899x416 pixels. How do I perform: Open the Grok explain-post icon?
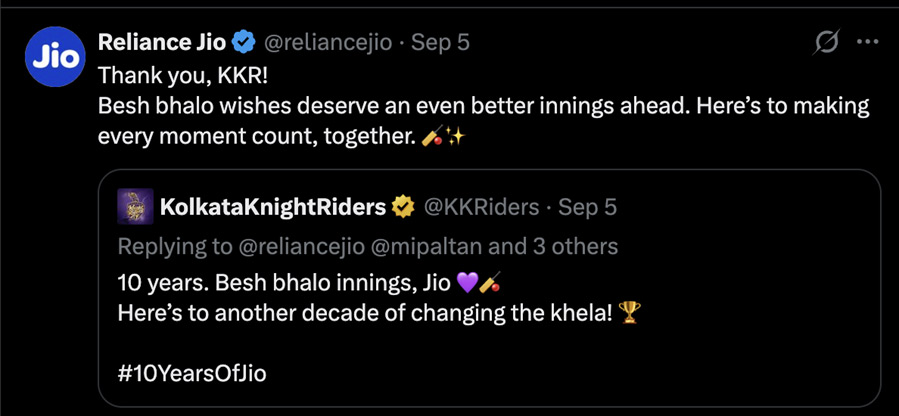point(827,42)
